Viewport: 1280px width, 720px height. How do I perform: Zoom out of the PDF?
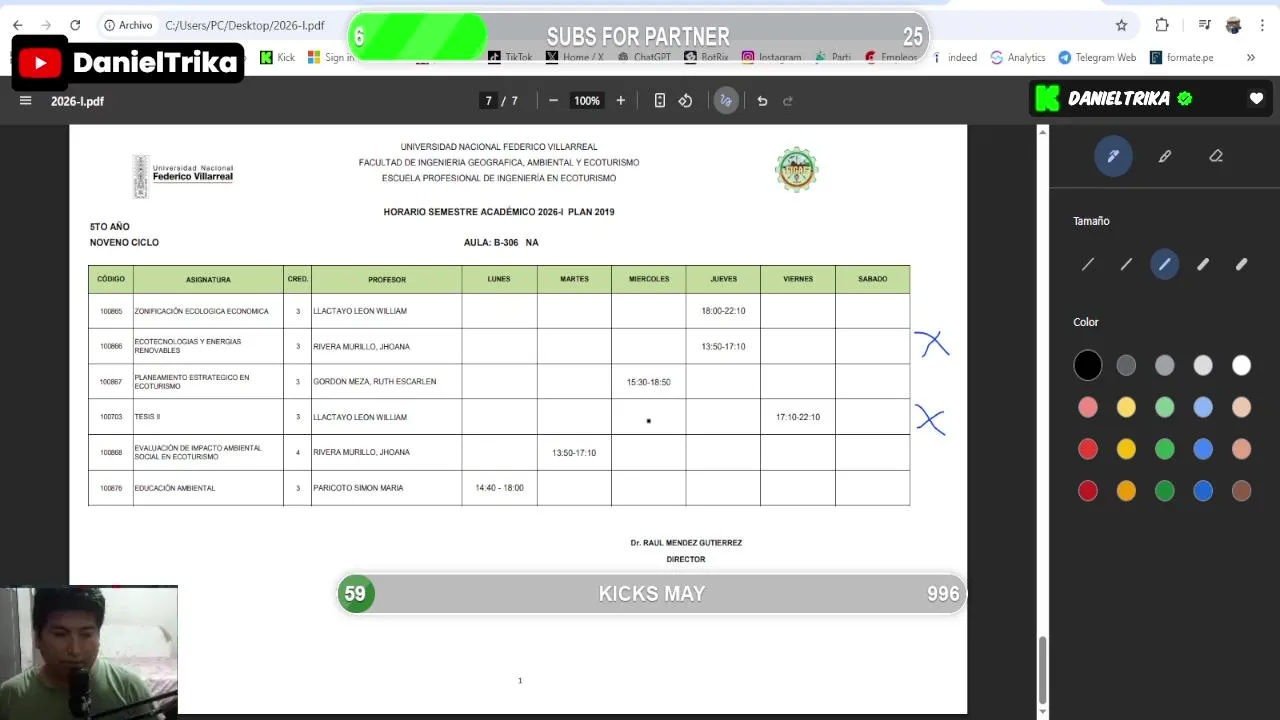[x=553, y=100]
